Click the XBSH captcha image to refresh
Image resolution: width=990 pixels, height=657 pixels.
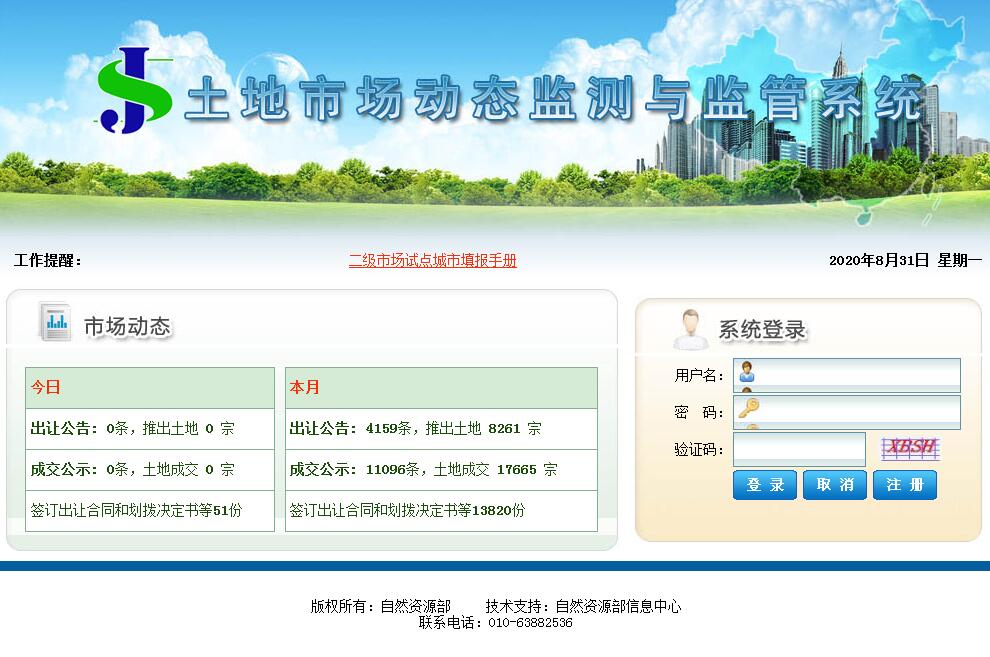[x=910, y=448]
